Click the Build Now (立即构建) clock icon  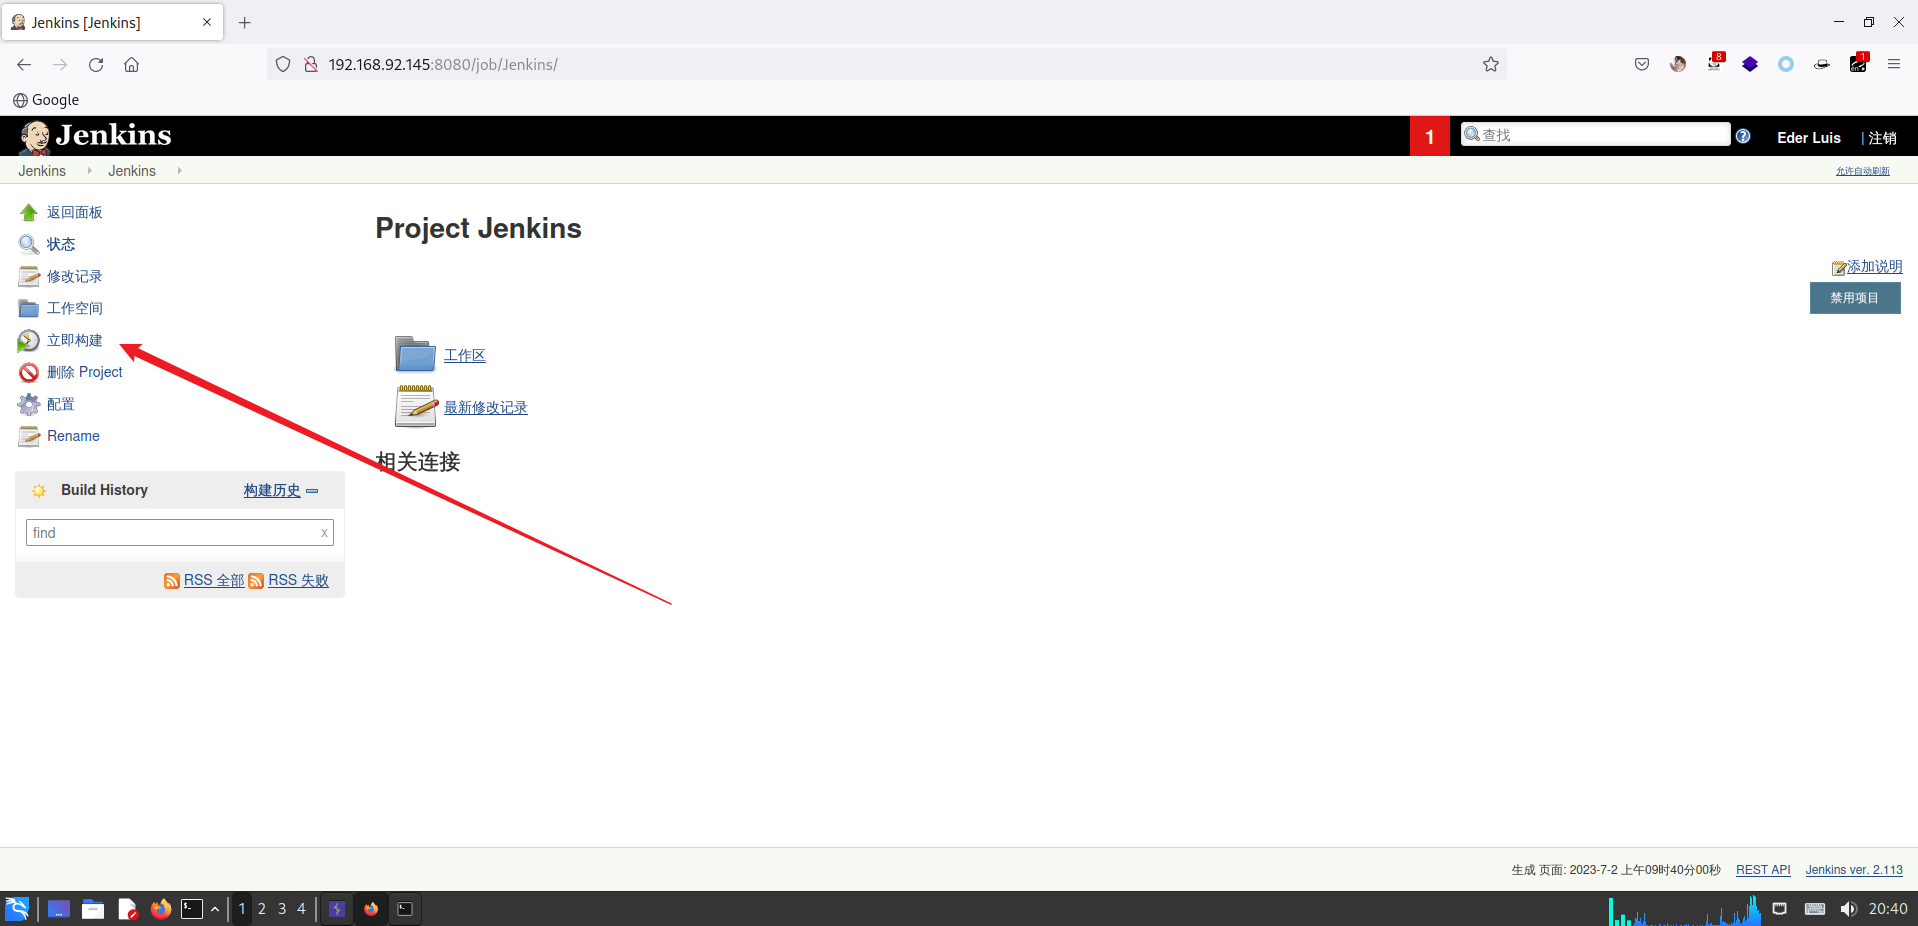(x=28, y=341)
